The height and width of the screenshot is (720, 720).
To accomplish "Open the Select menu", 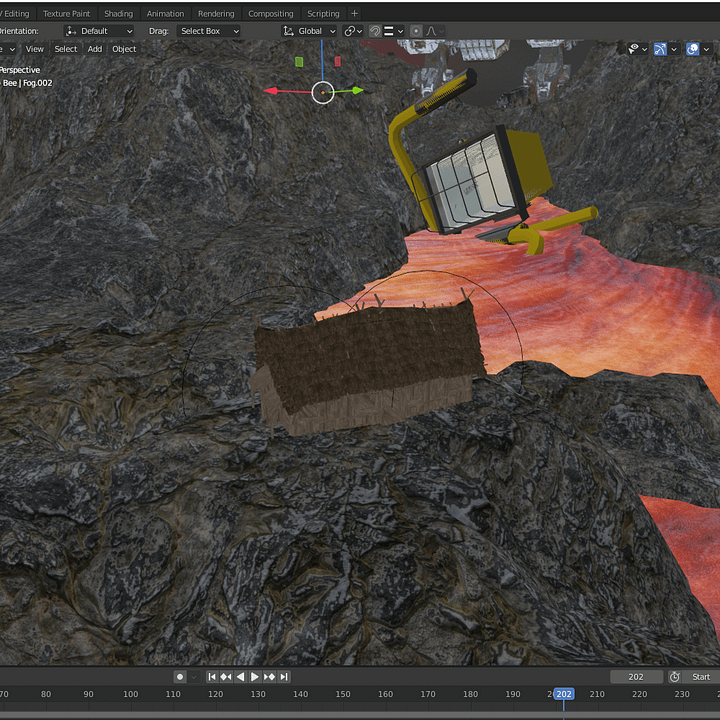I will point(66,49).
